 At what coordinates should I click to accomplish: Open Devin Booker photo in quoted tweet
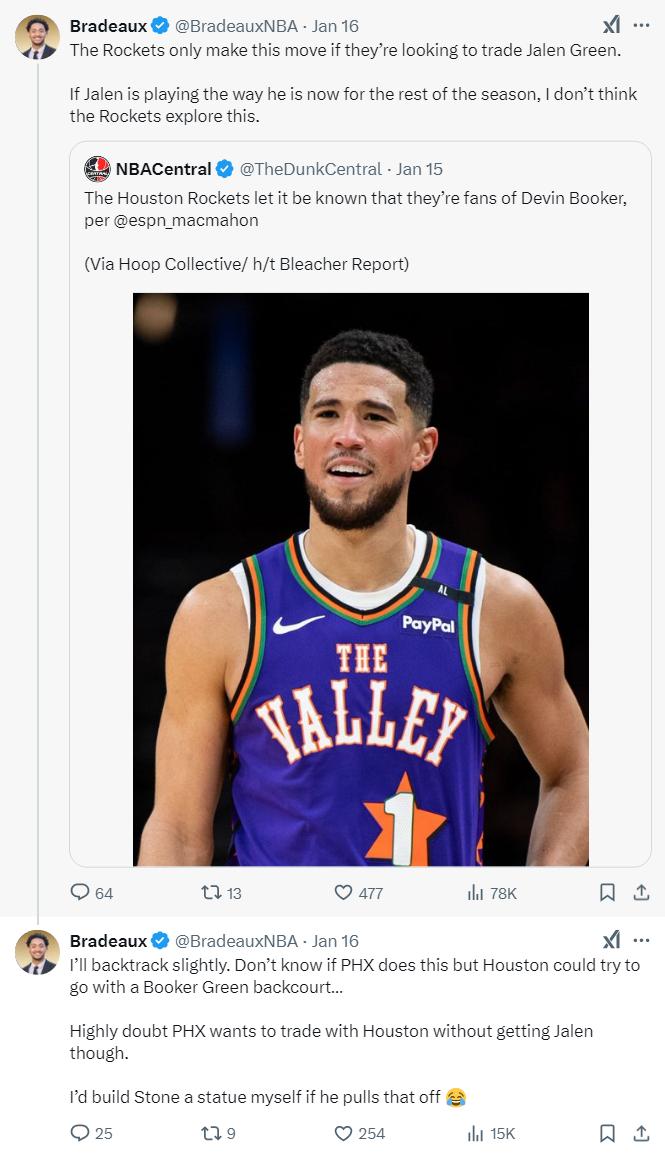tap(360, 578)
